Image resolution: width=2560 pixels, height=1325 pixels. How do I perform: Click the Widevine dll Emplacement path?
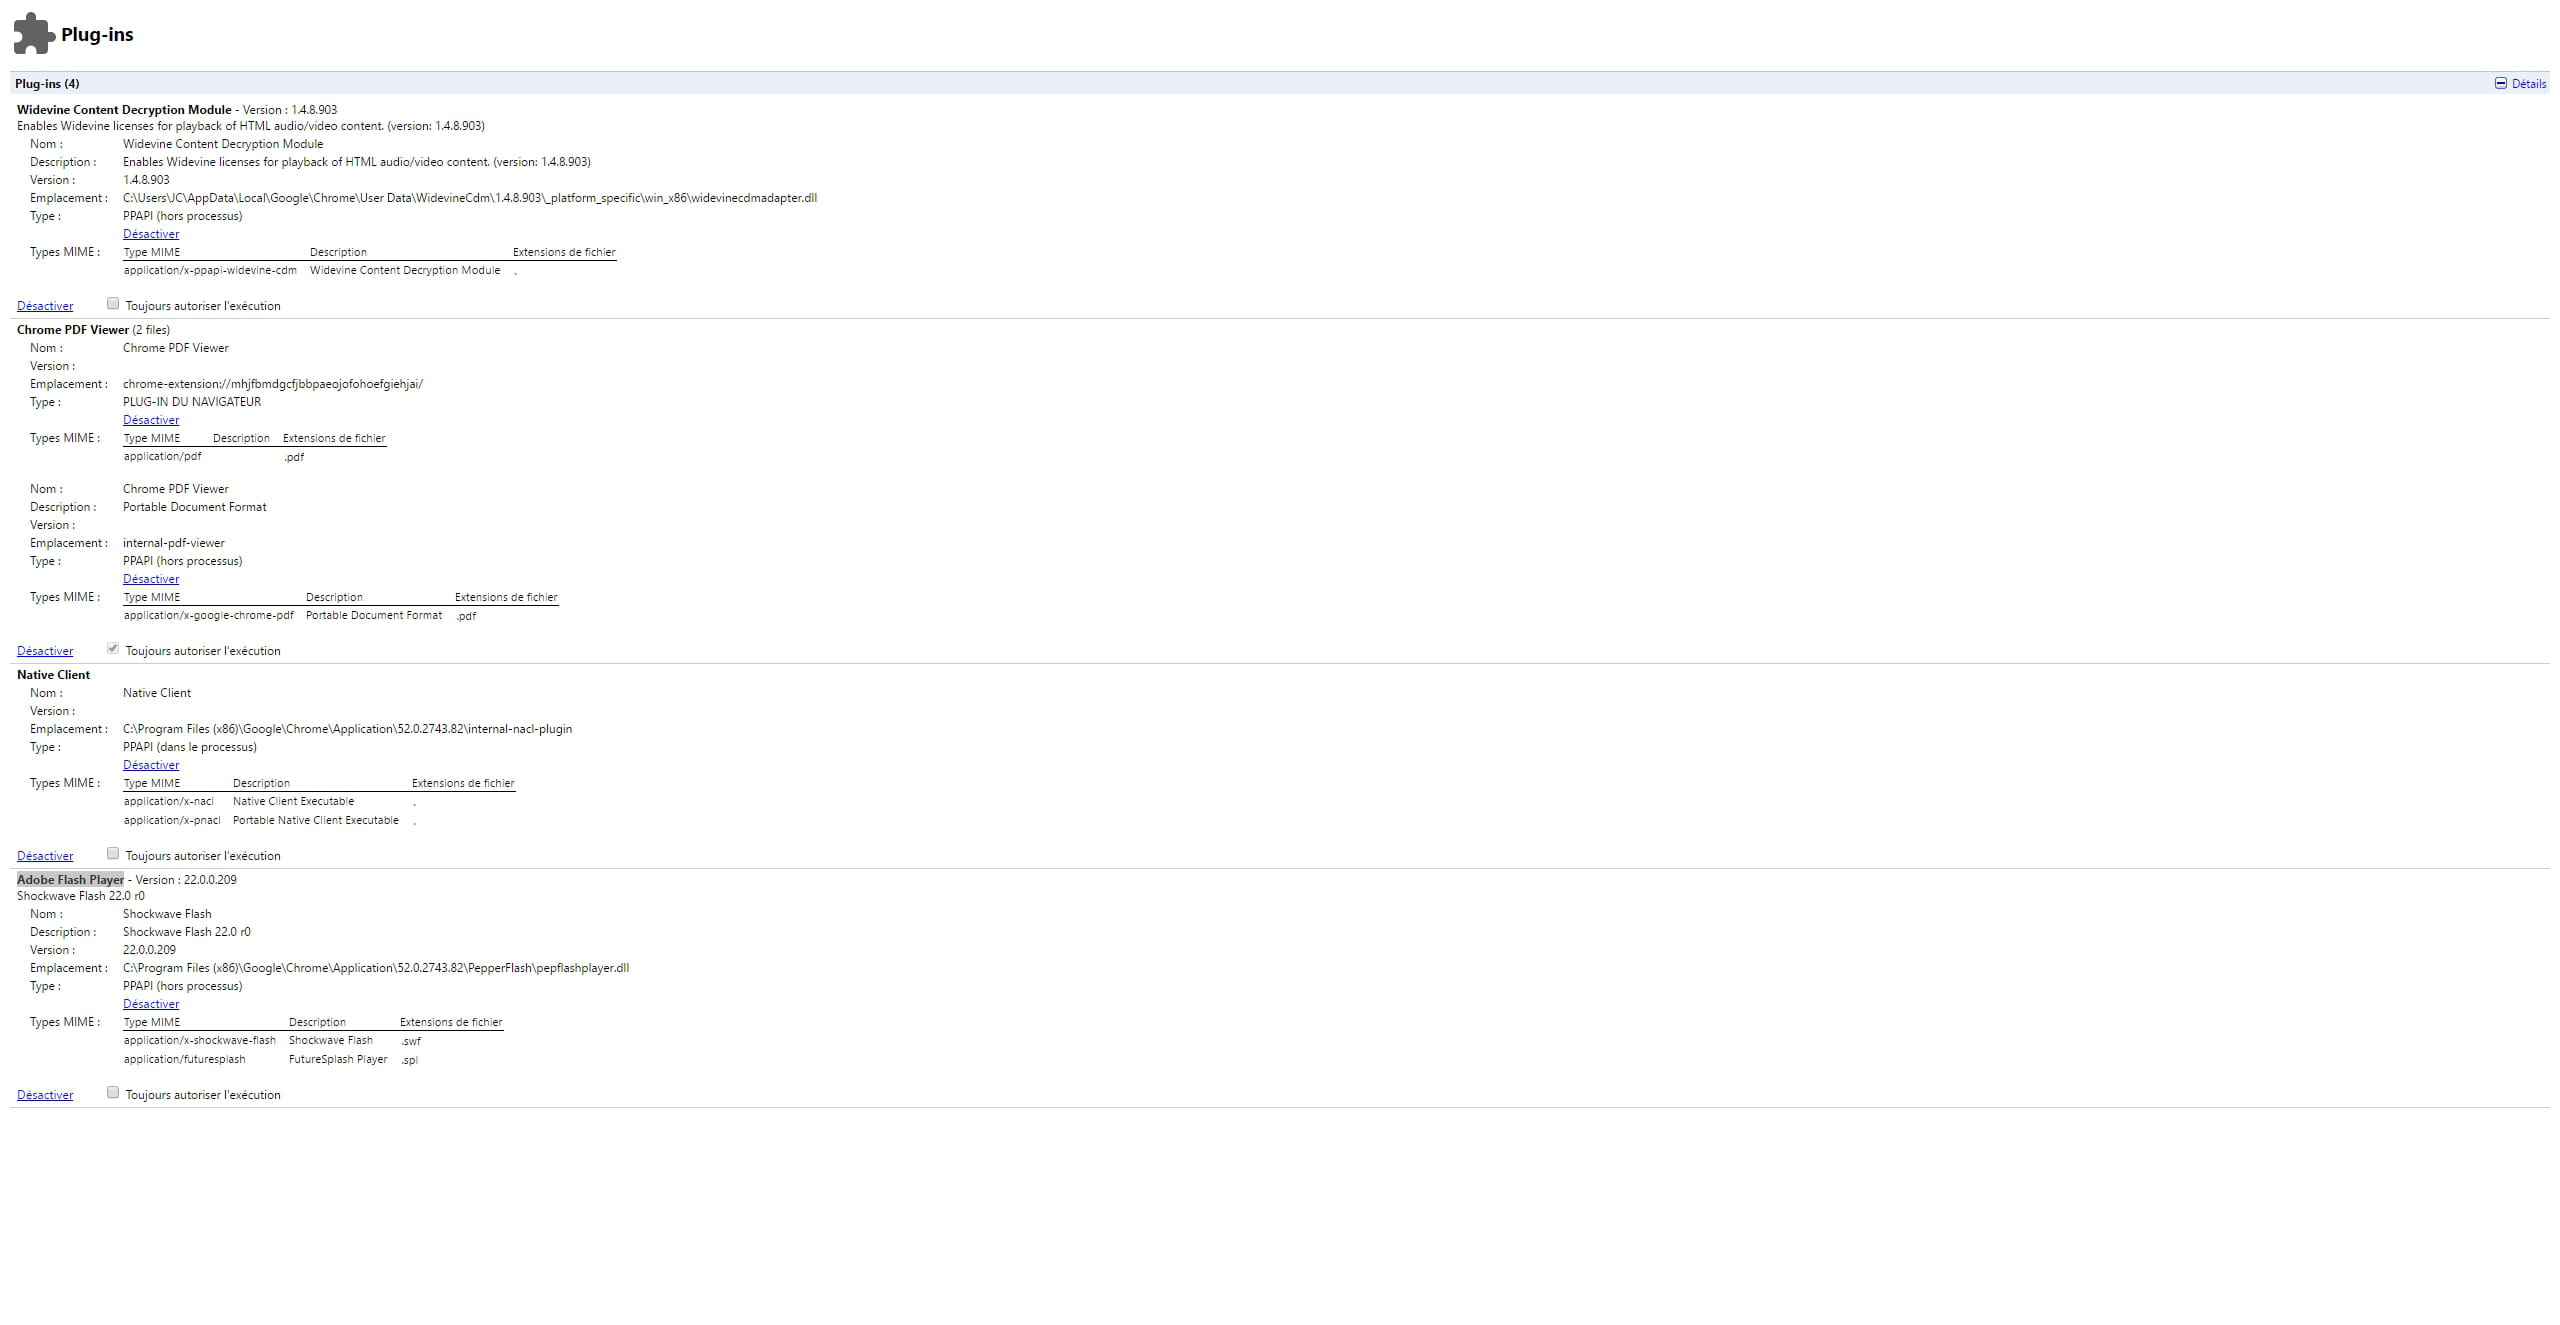tap(470, 198)
